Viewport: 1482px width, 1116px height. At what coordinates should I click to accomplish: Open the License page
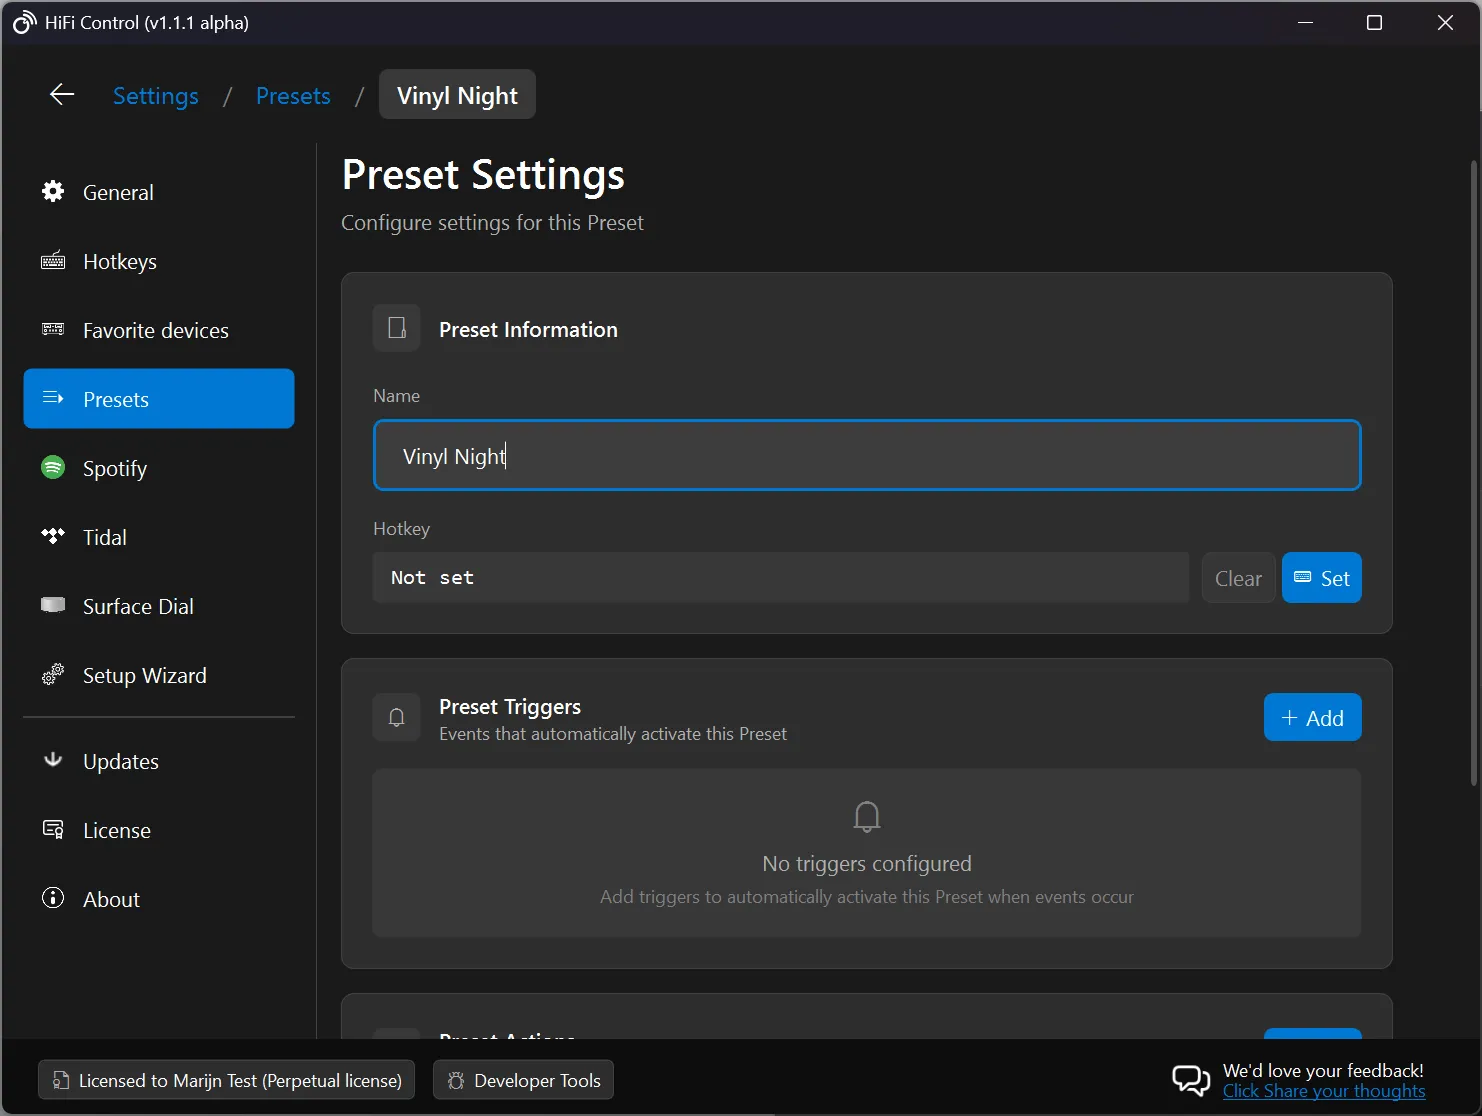116,830
